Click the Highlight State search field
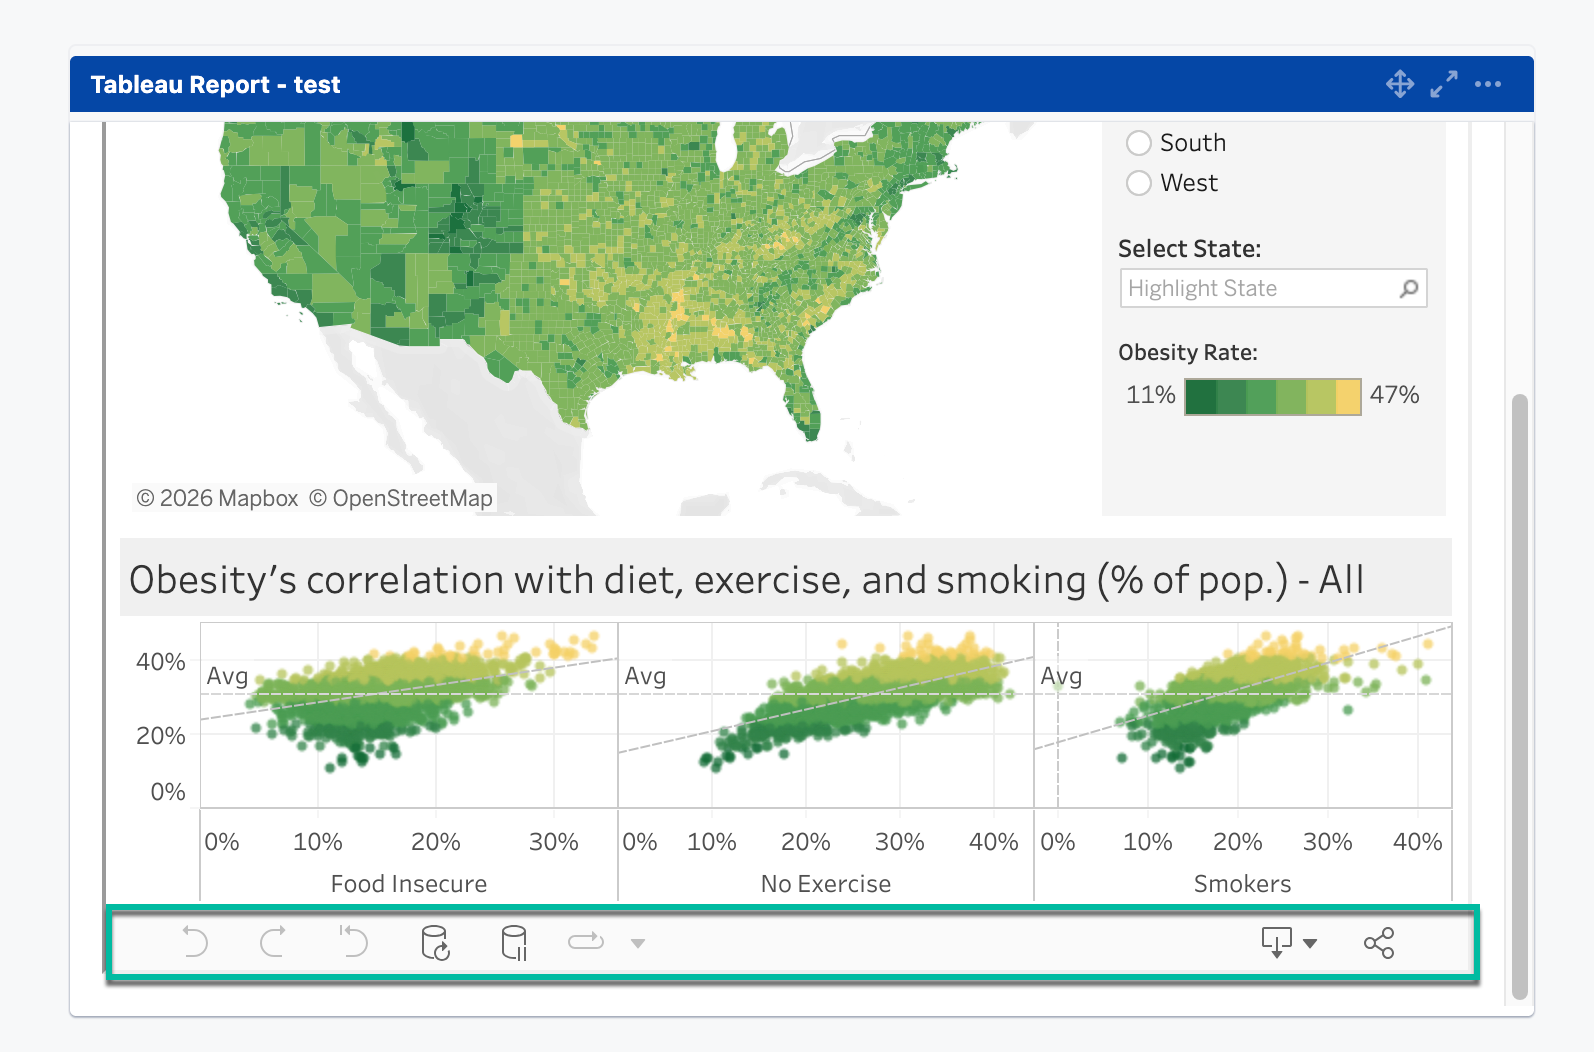Viewport: 1594px width, 1052px height. pos(1260,288)
